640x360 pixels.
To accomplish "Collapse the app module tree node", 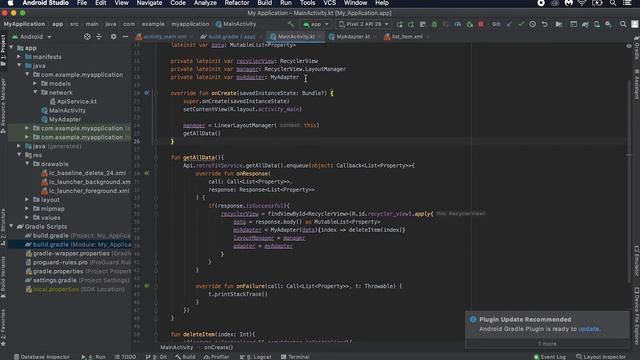I will pyautogui.click(x=11, y=48).
